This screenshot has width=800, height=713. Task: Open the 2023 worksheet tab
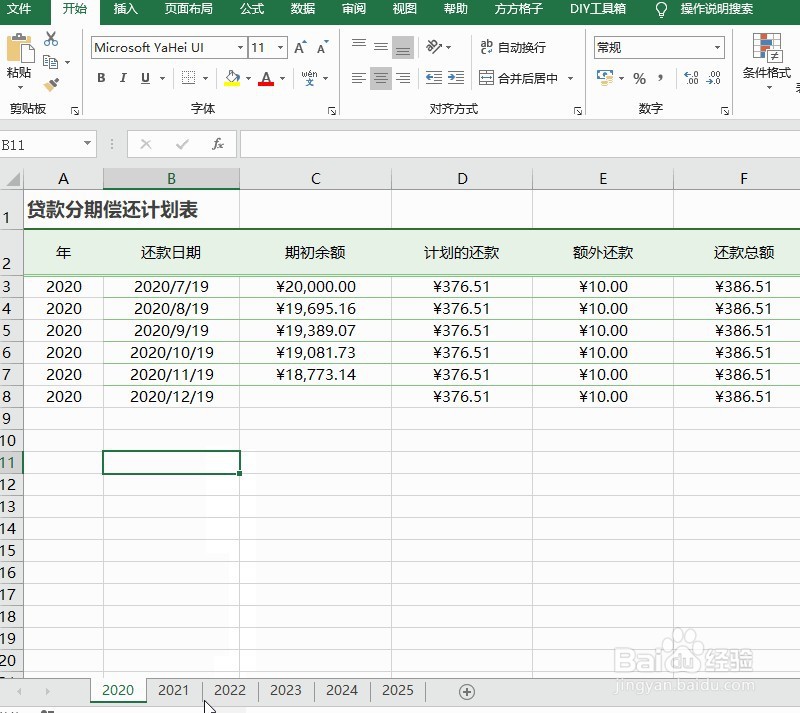pyautogui.click(x=285, y=690)
